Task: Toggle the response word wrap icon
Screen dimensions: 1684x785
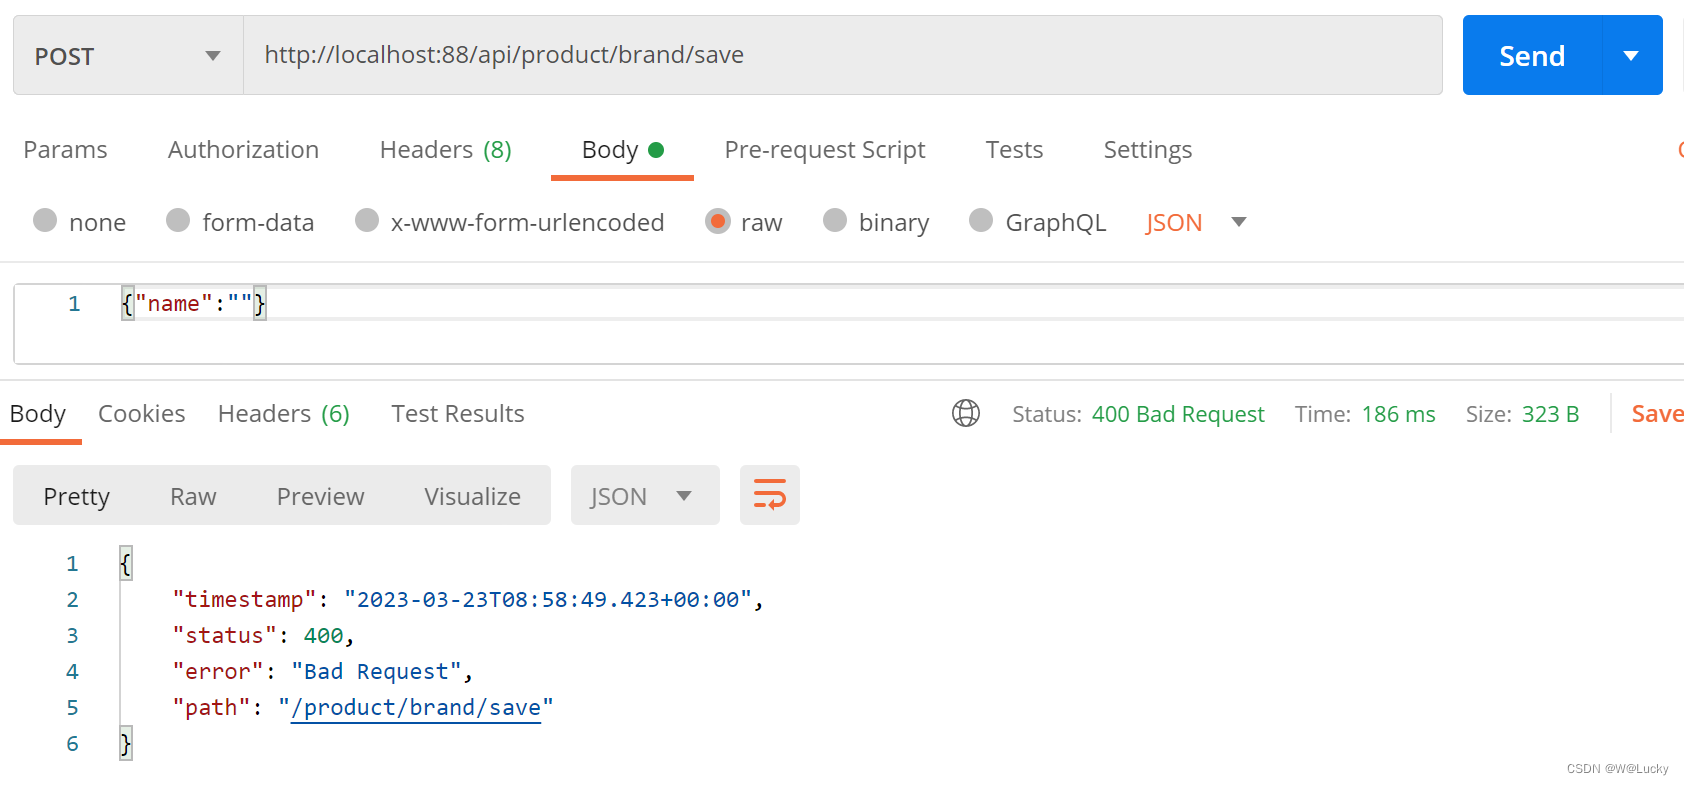Action: click(x=770, y=495)
